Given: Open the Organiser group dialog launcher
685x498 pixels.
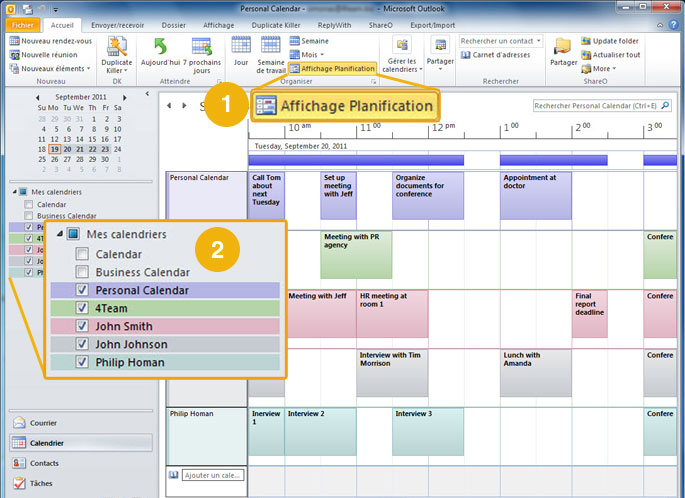Looking at the screenshot, I should (374, 81).
